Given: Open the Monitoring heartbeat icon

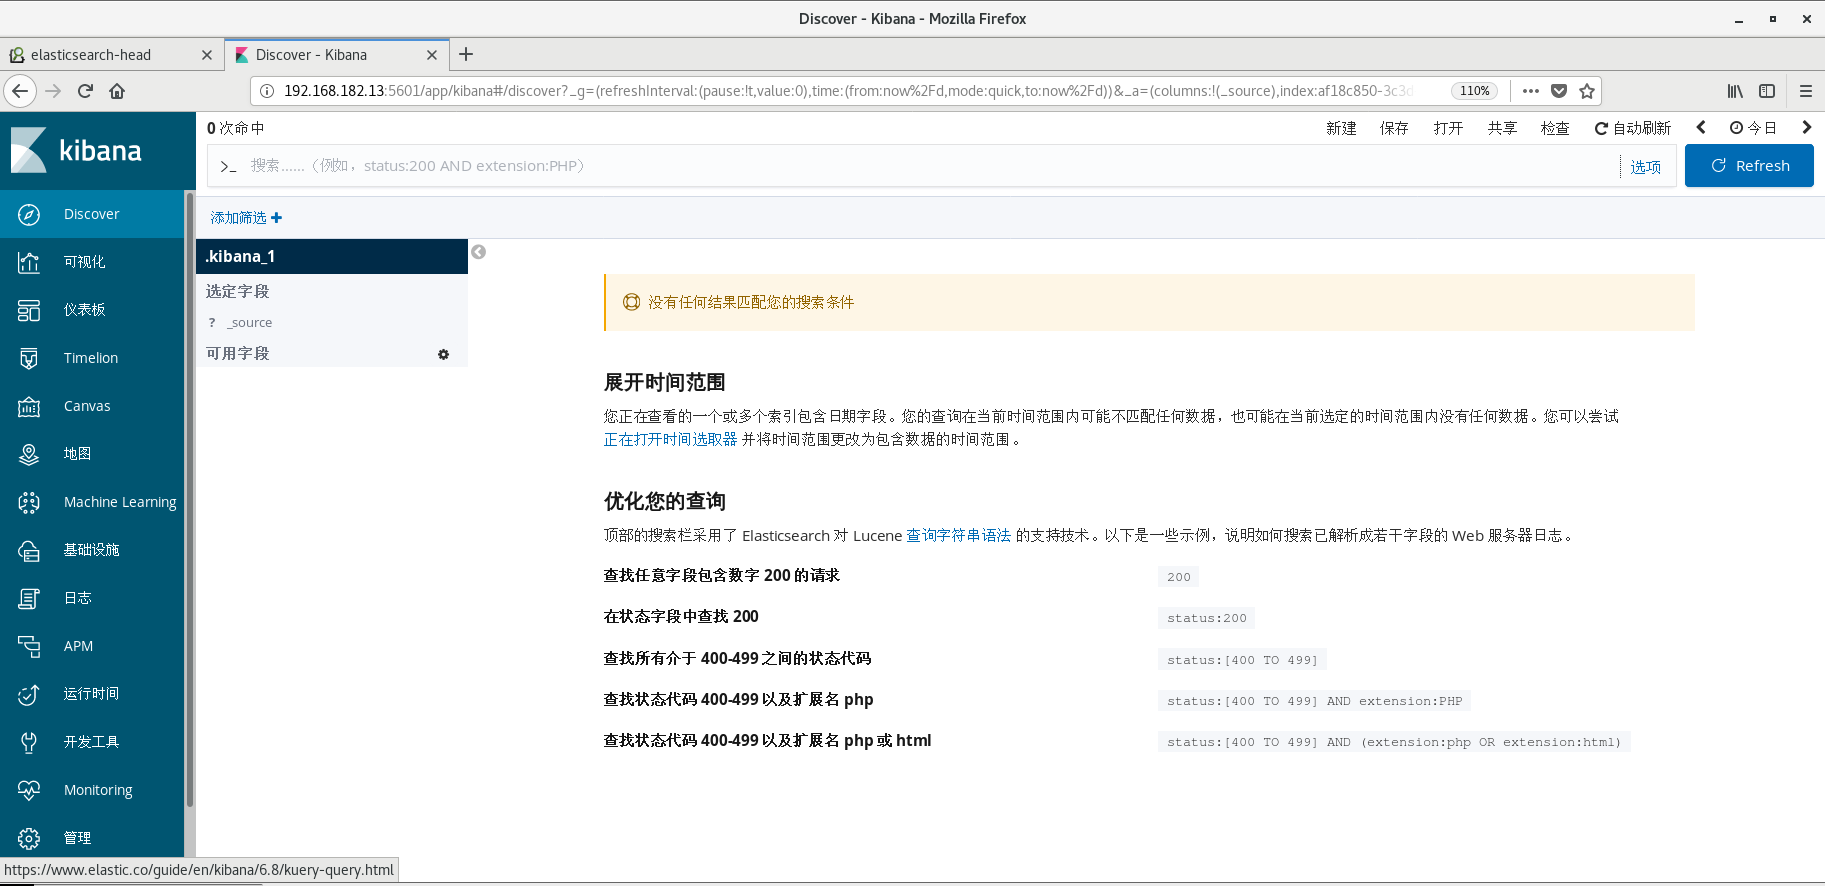Looking at the screenshot, I should 29,790.
